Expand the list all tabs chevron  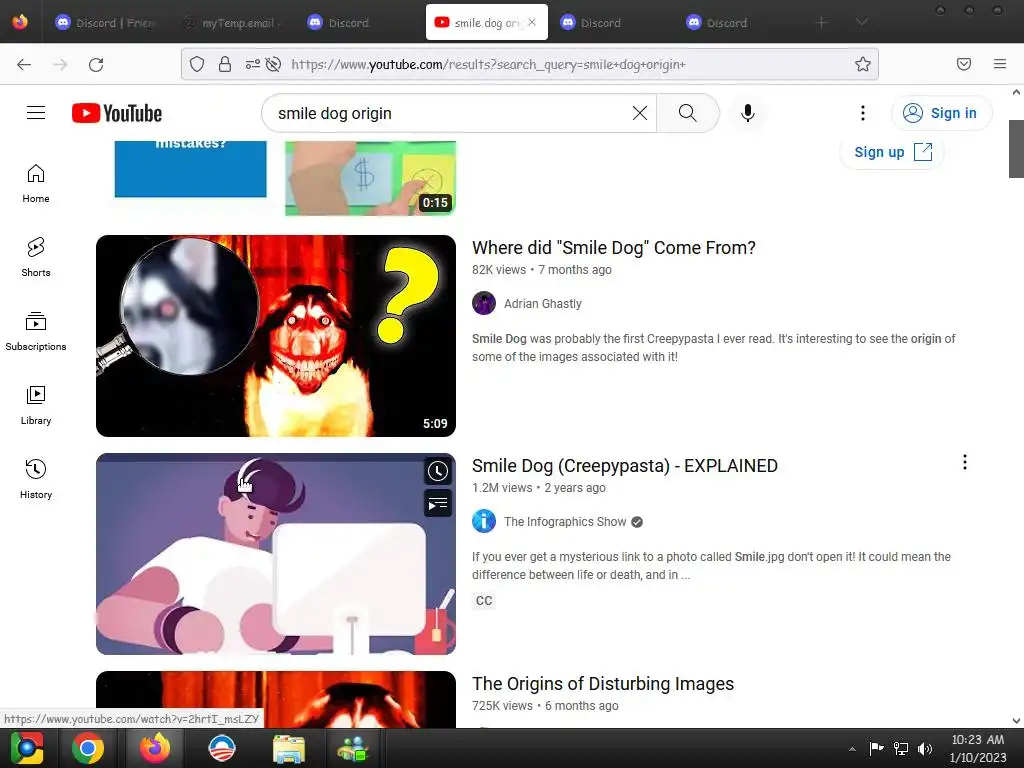[862, 23]
